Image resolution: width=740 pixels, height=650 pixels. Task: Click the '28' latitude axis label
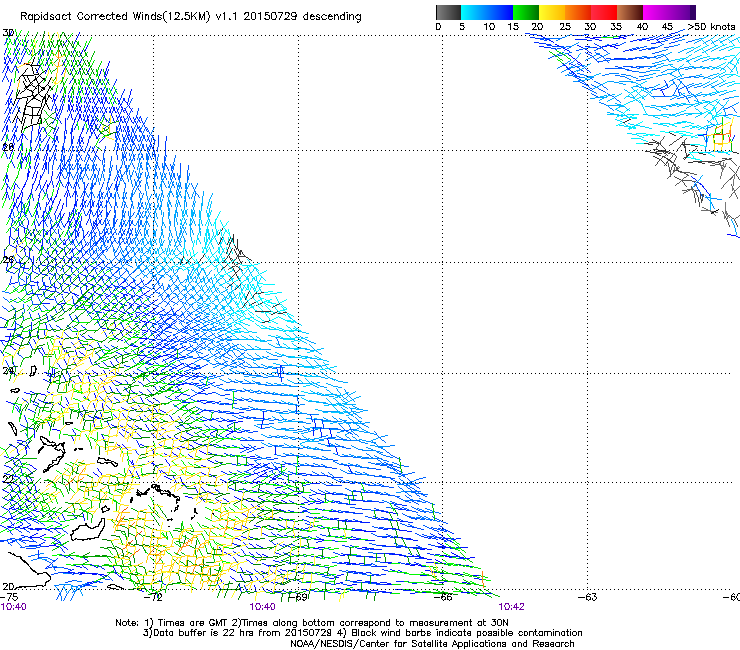click(8, 147)
